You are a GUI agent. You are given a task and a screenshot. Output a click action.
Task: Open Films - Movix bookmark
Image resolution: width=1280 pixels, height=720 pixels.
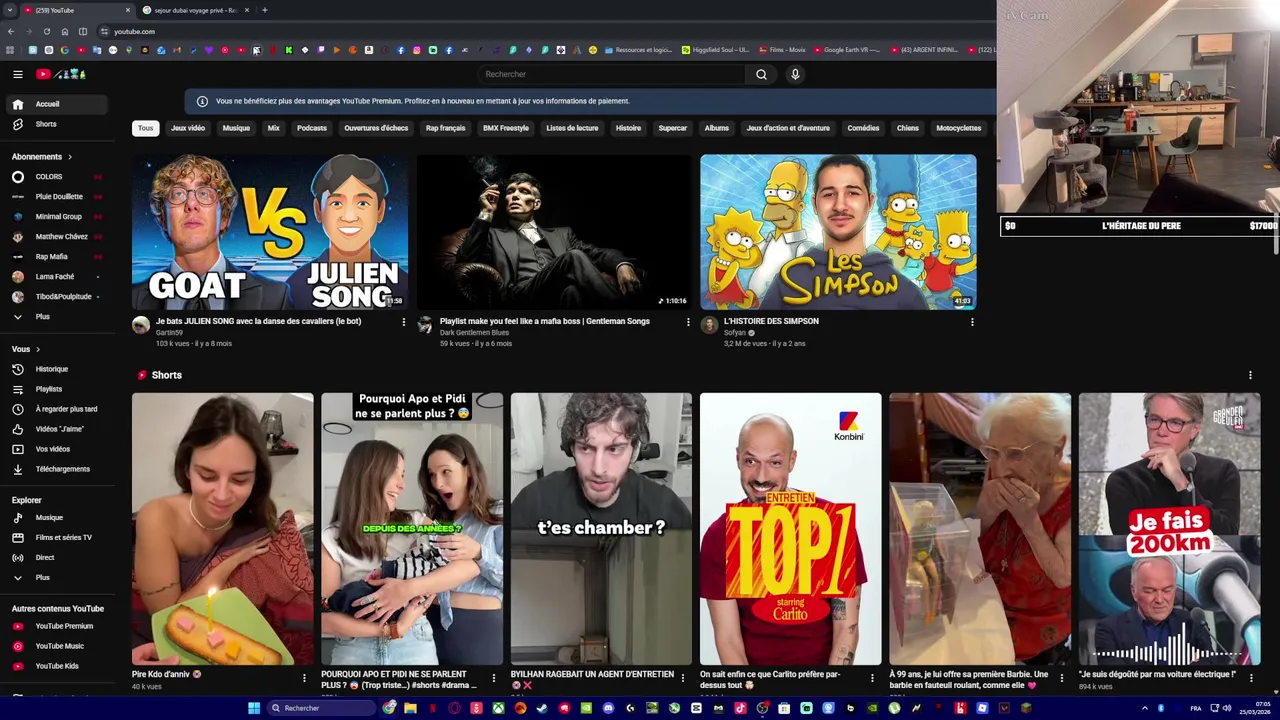coord(782,50)
